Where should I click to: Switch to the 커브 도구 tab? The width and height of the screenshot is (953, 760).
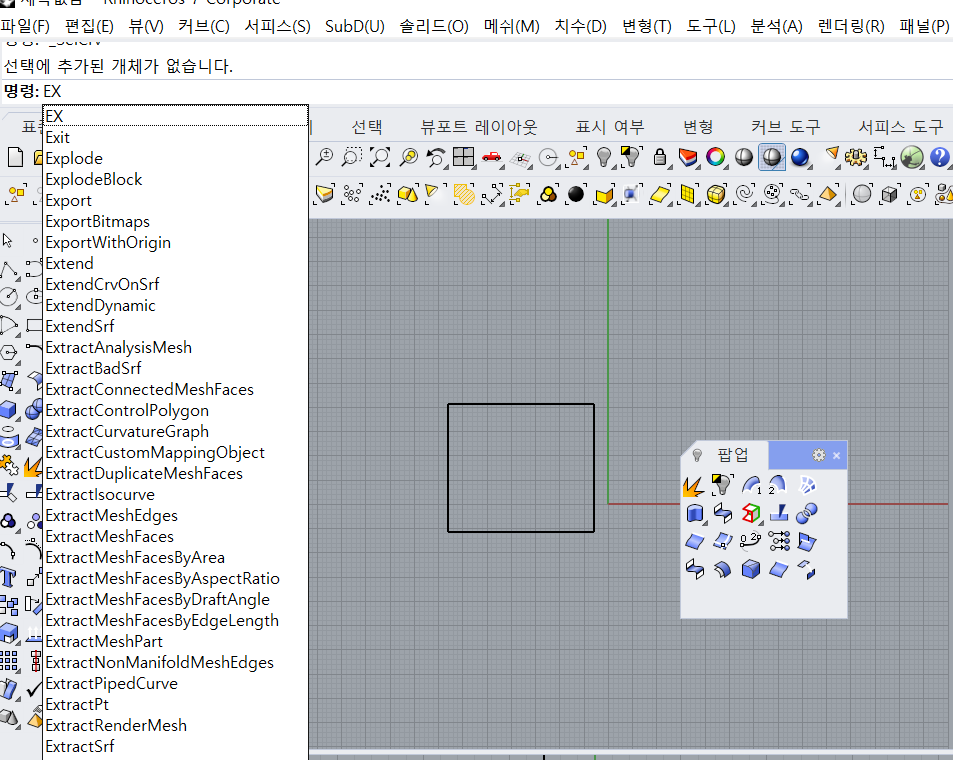[x=785, y=126]
